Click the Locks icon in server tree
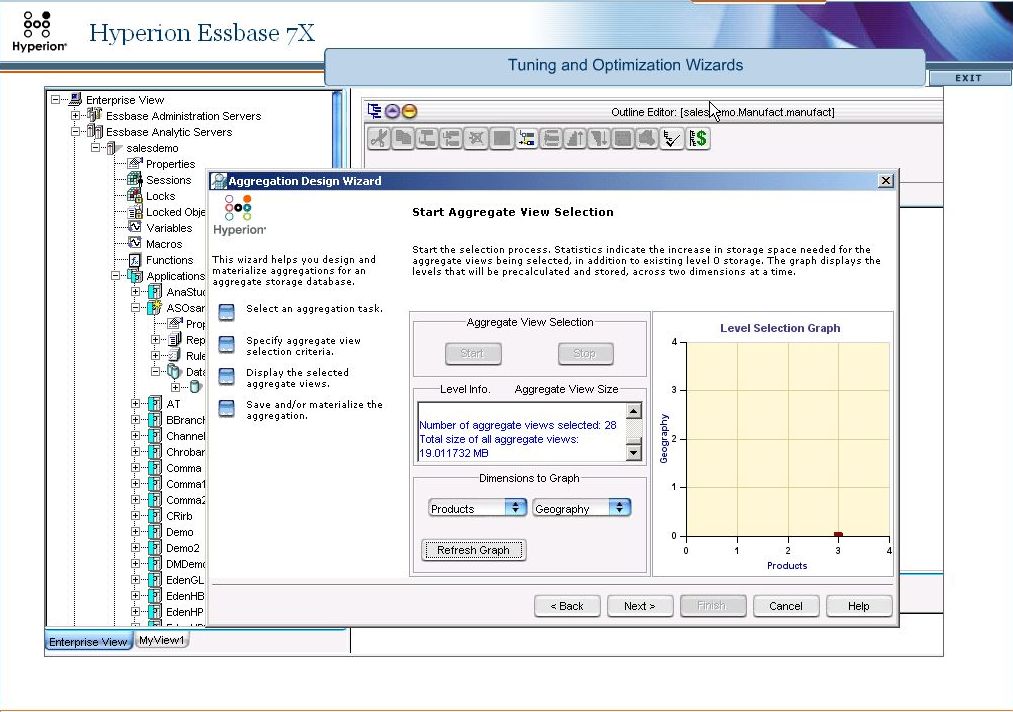The image size is (1013, 712). tap(134, 195)
